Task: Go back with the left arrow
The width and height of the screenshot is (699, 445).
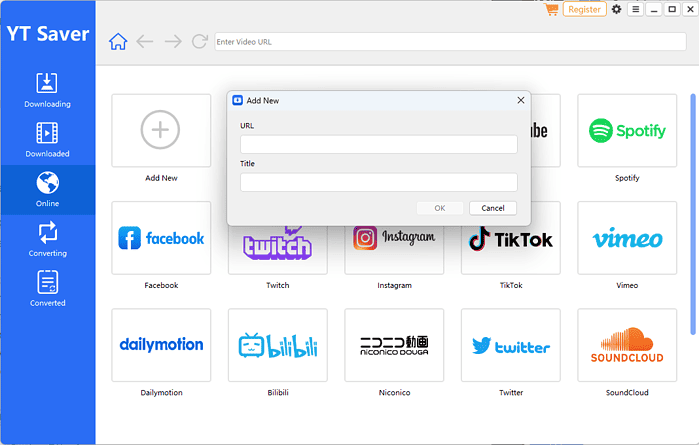Action: coord(145,42)
